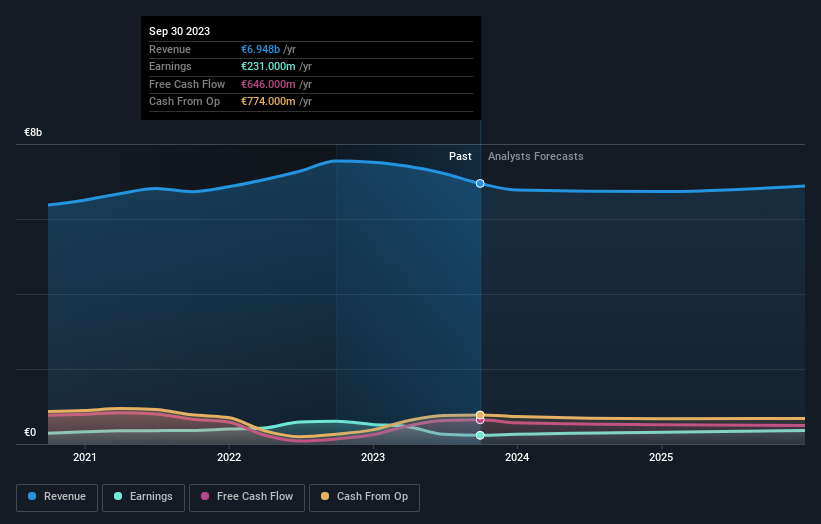821x524 pixels.
Task: Click the €0 y-axis label
Action: (x=30, y=432)
